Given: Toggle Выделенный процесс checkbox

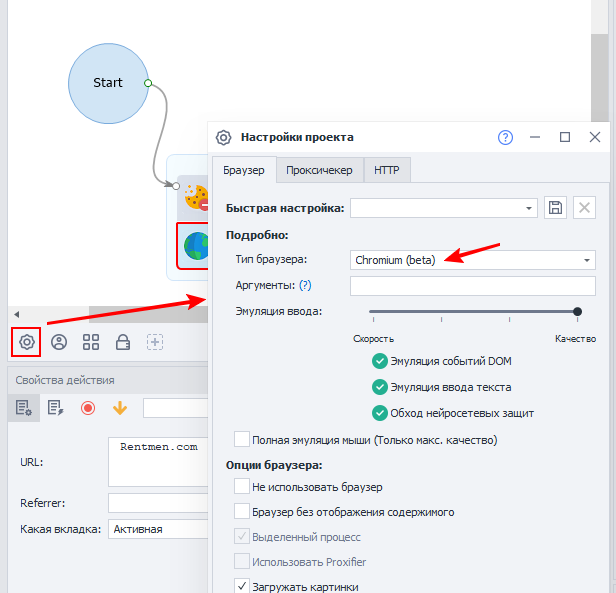Looking at the screenshot, I should tap(242, 536).
